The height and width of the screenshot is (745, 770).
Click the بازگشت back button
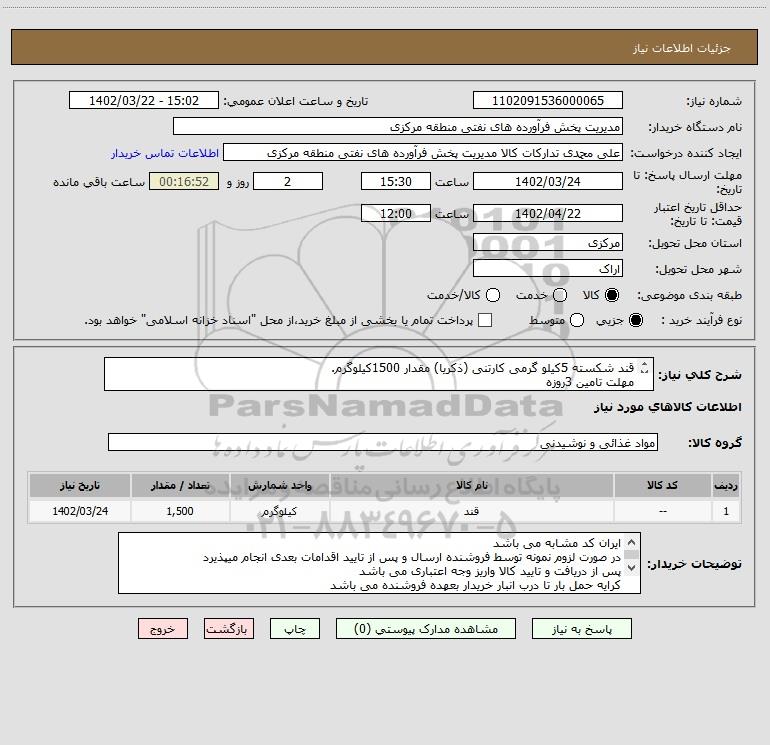coord(229,629)
